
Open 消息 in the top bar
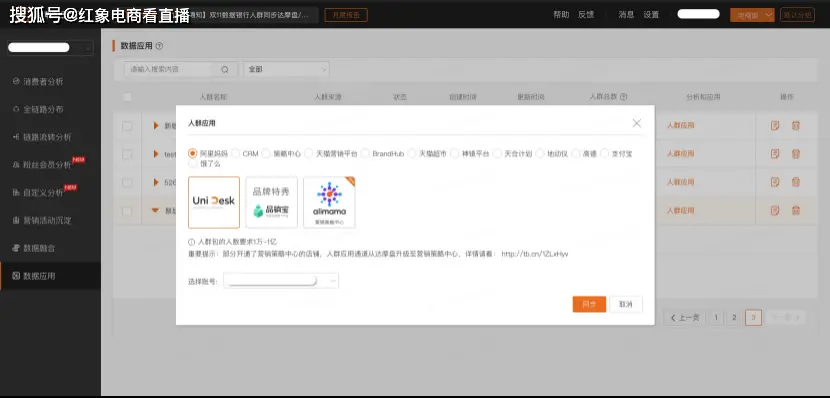(x=626, y=15)
